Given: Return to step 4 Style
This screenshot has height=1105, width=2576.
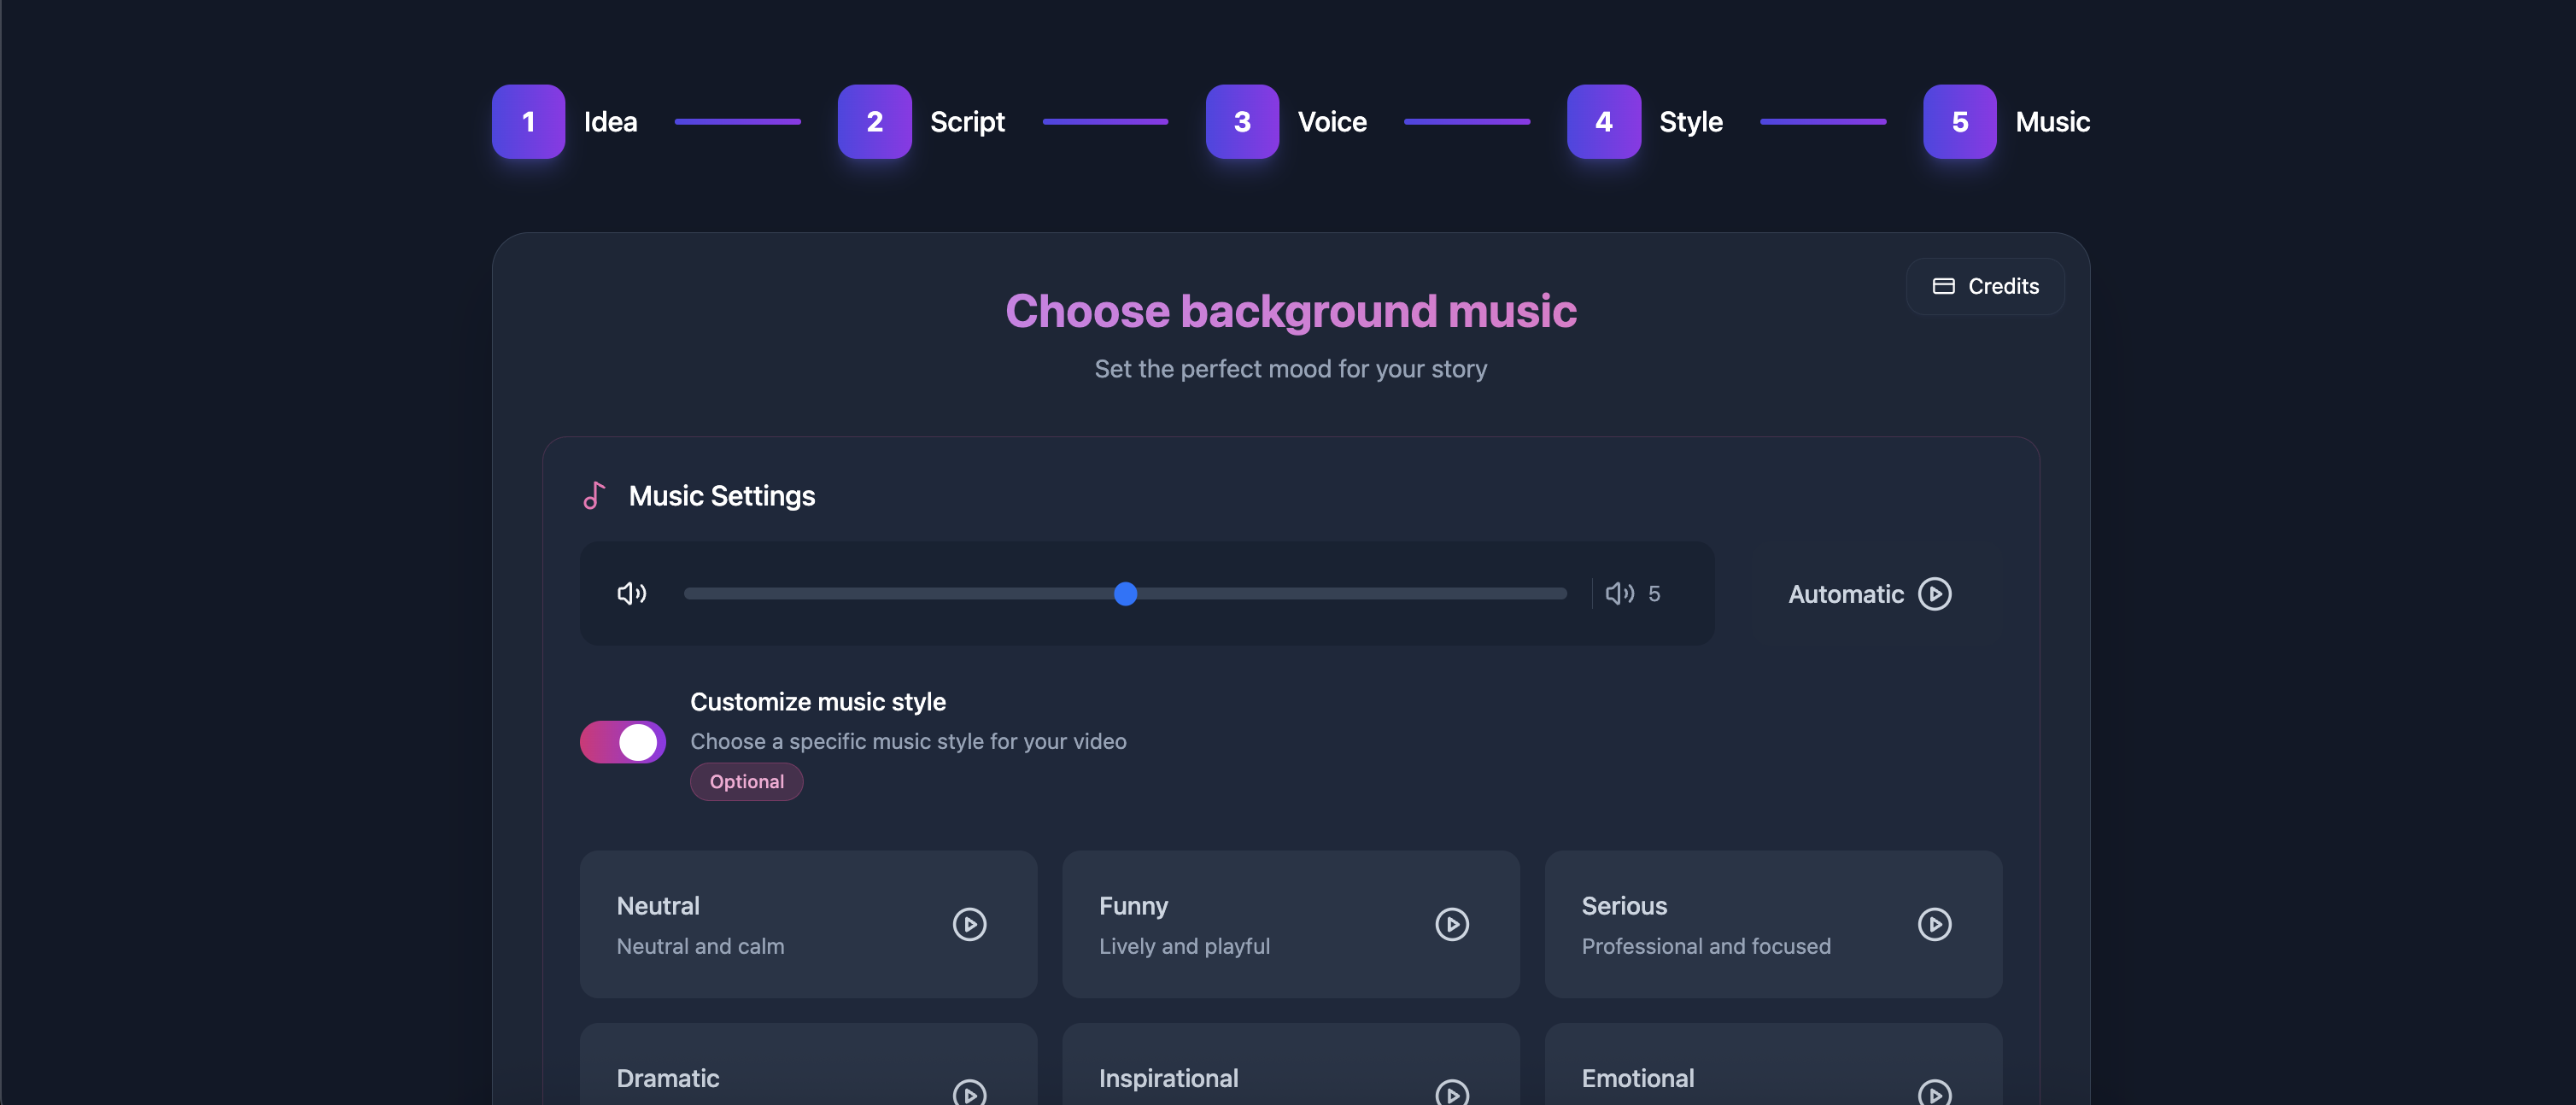Looking at the screenshot, I should click(1603, 122).
